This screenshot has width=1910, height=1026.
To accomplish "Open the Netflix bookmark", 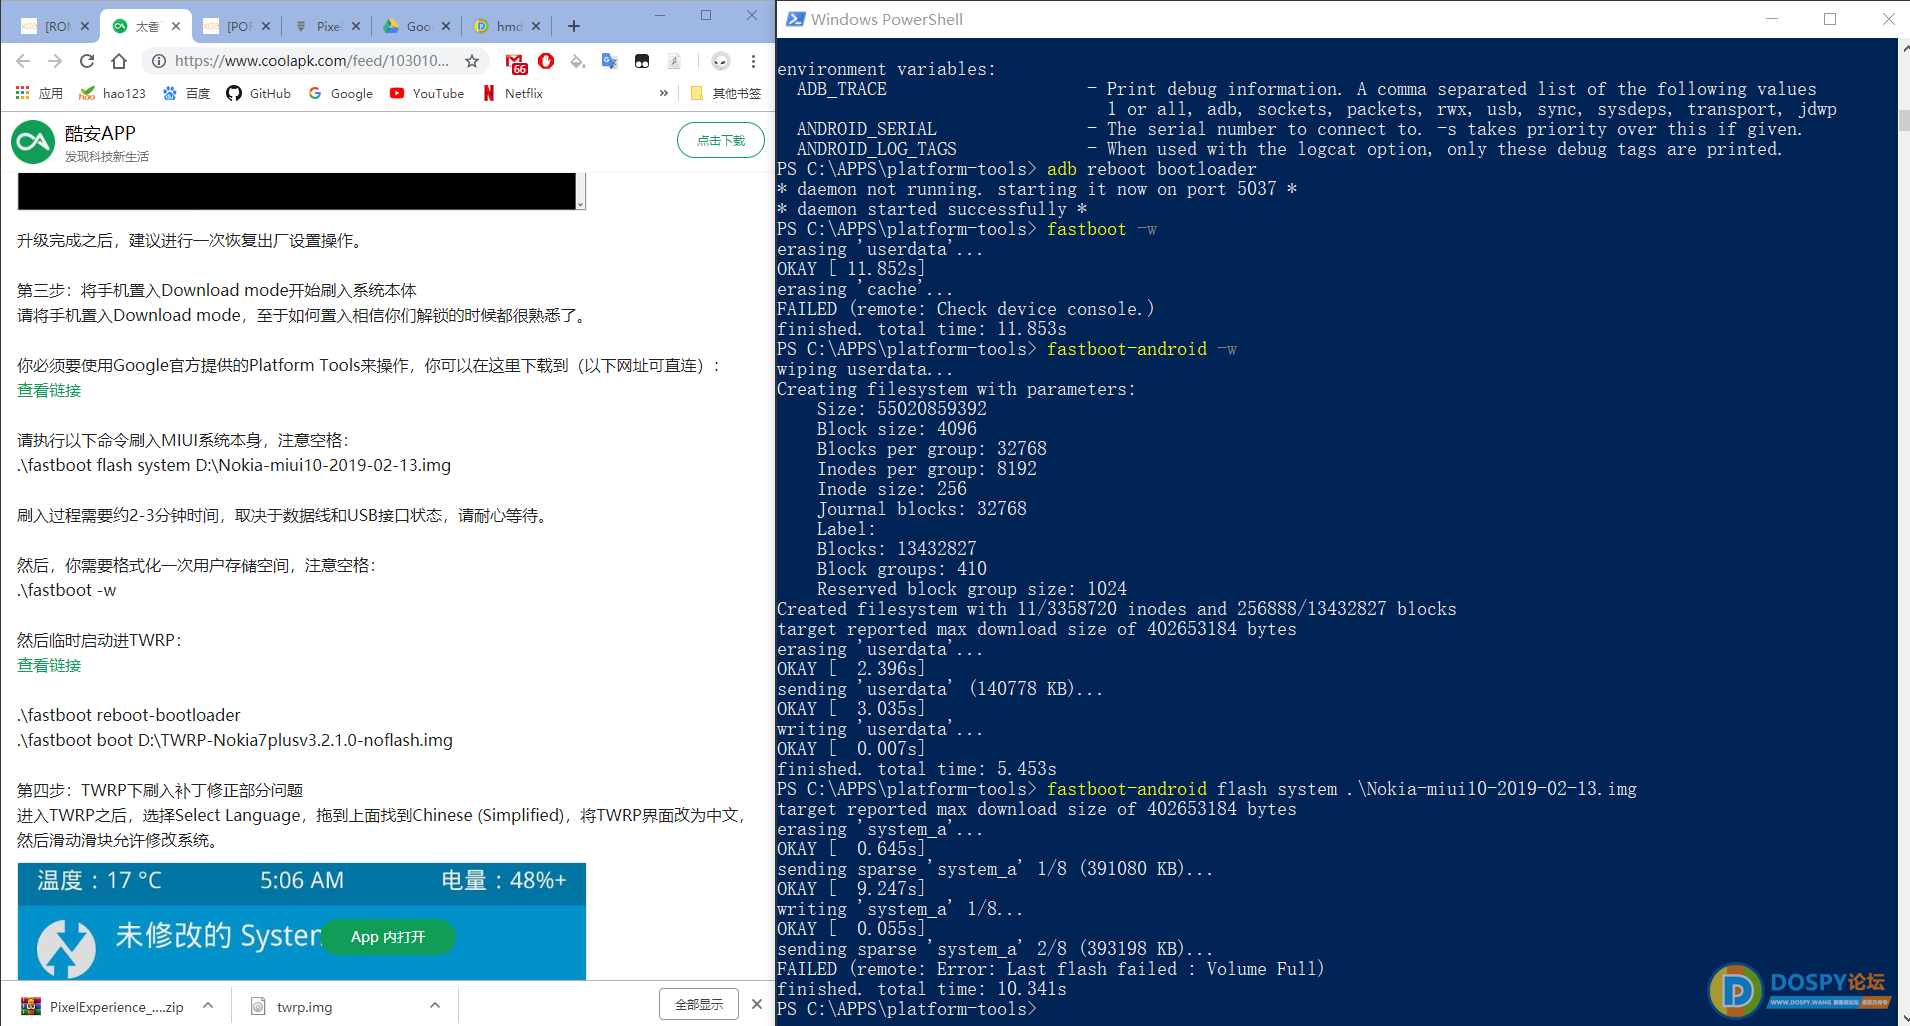I will tap(513, 93).
